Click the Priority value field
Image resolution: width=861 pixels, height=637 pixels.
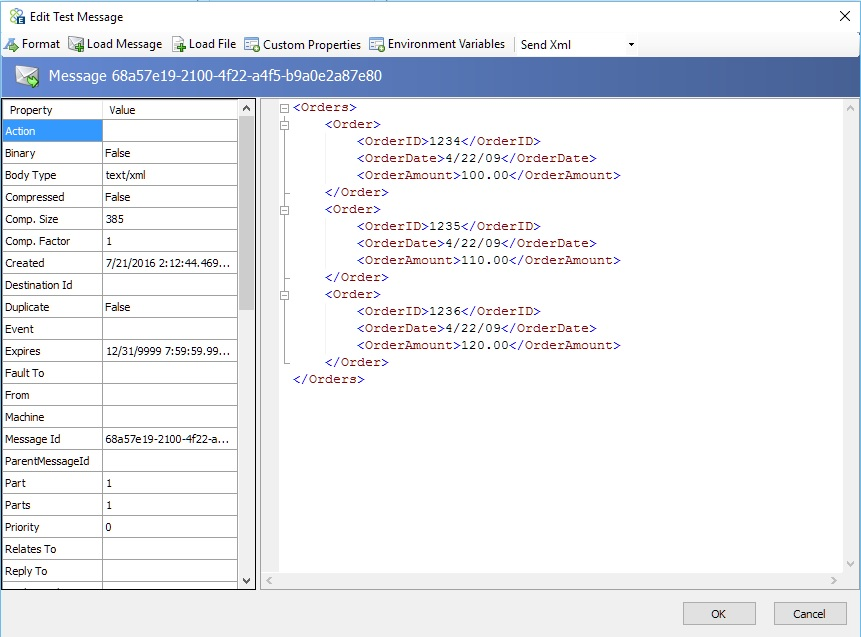[x=170, y=527]
